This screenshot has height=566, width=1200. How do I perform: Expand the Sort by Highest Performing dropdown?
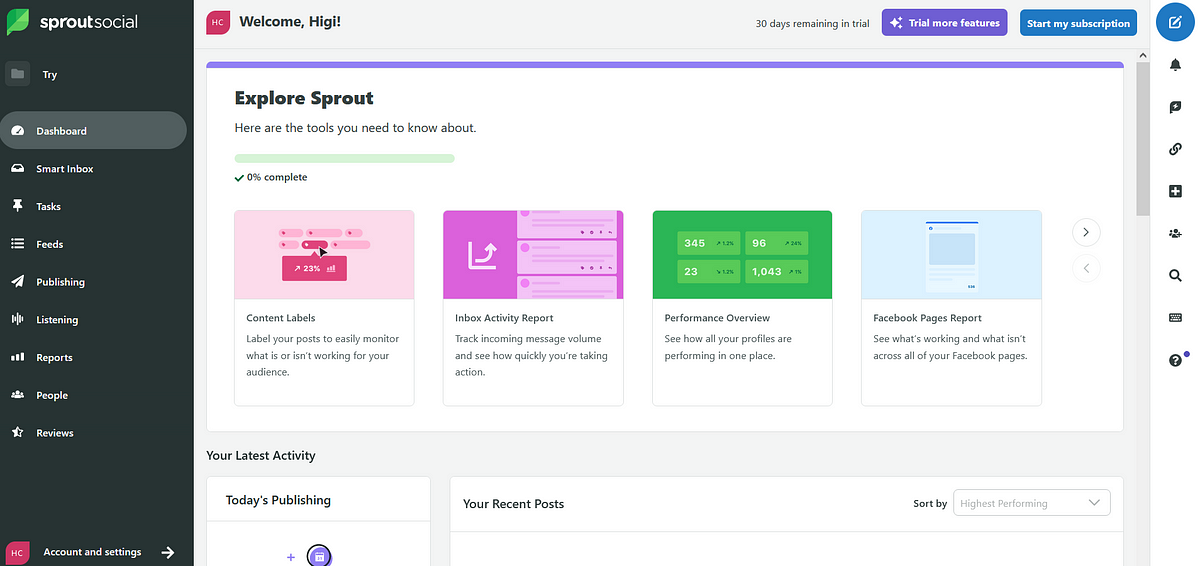click(x=1031, y=503)
